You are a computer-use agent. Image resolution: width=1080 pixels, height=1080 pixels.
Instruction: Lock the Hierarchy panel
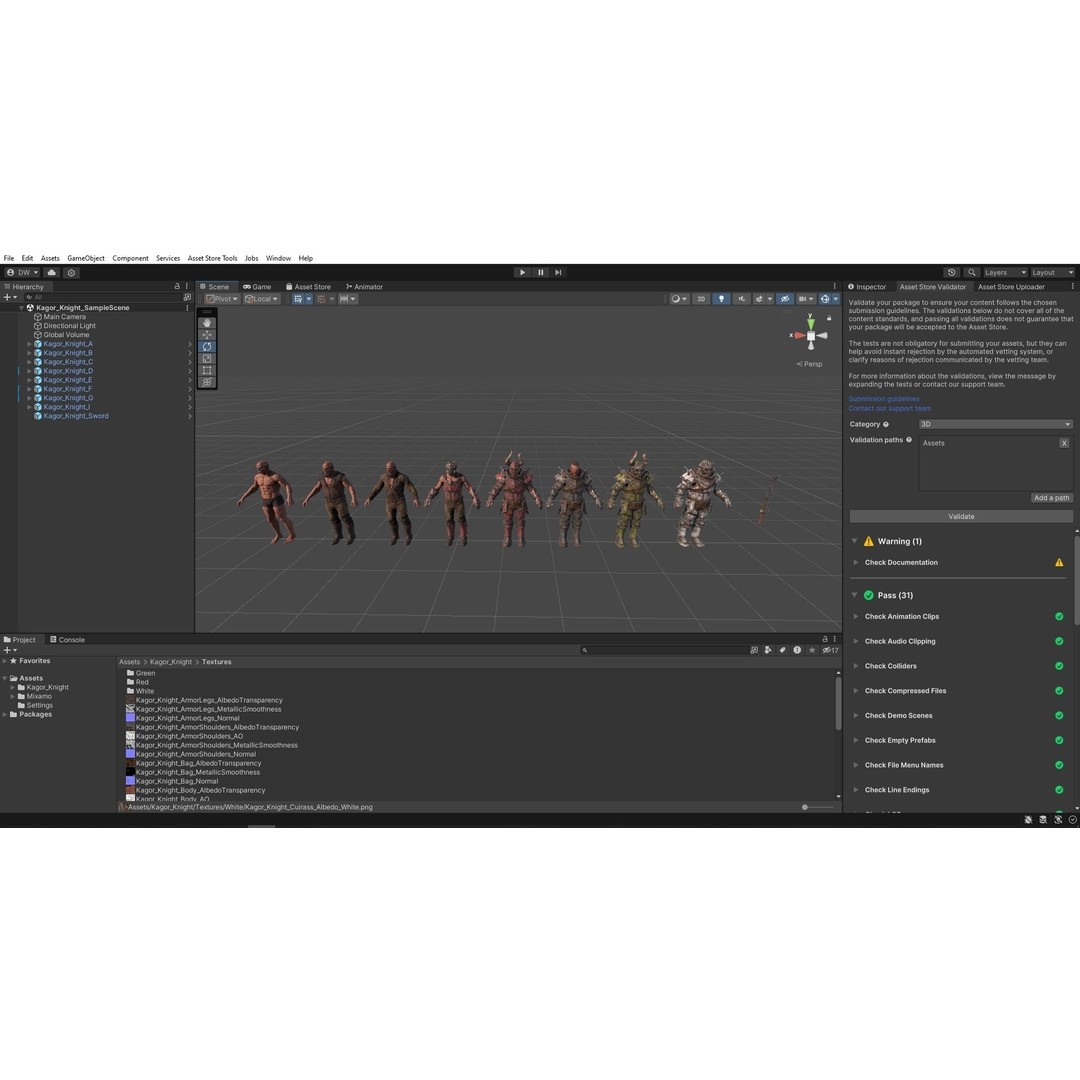(177, 286)
